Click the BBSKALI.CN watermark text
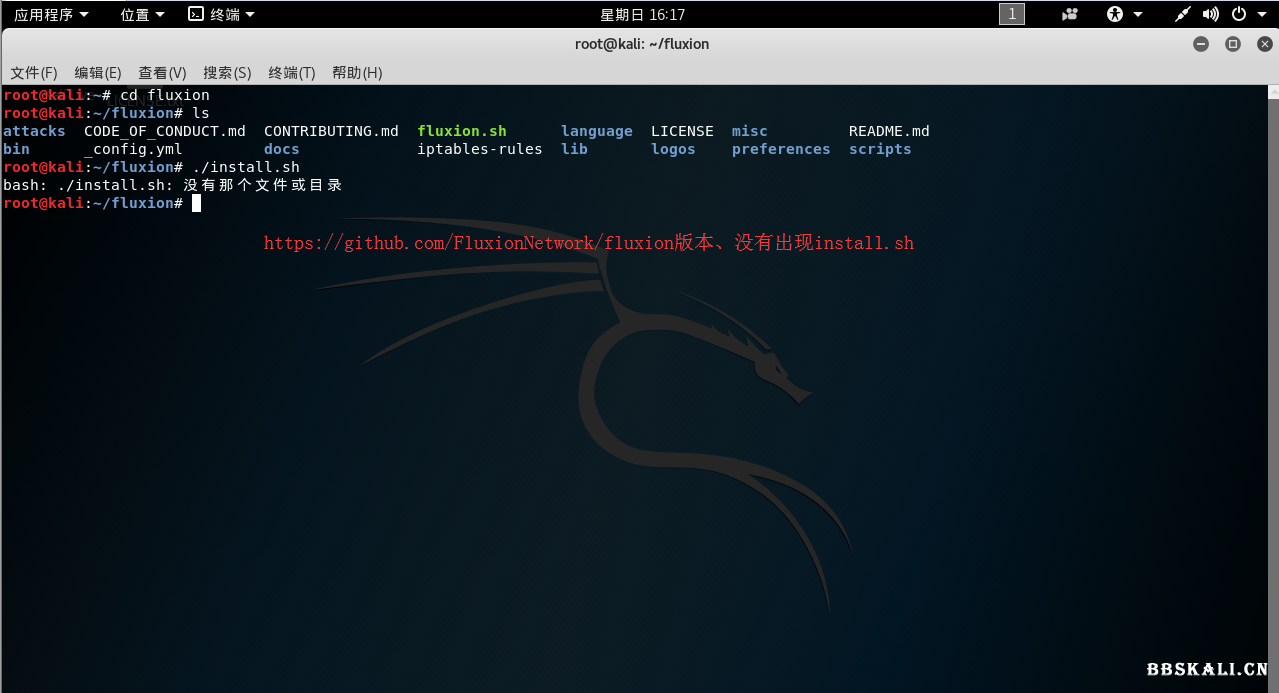Image resolution: width=1279 pixels, height=693 pixels. [x=1207, y=668]
